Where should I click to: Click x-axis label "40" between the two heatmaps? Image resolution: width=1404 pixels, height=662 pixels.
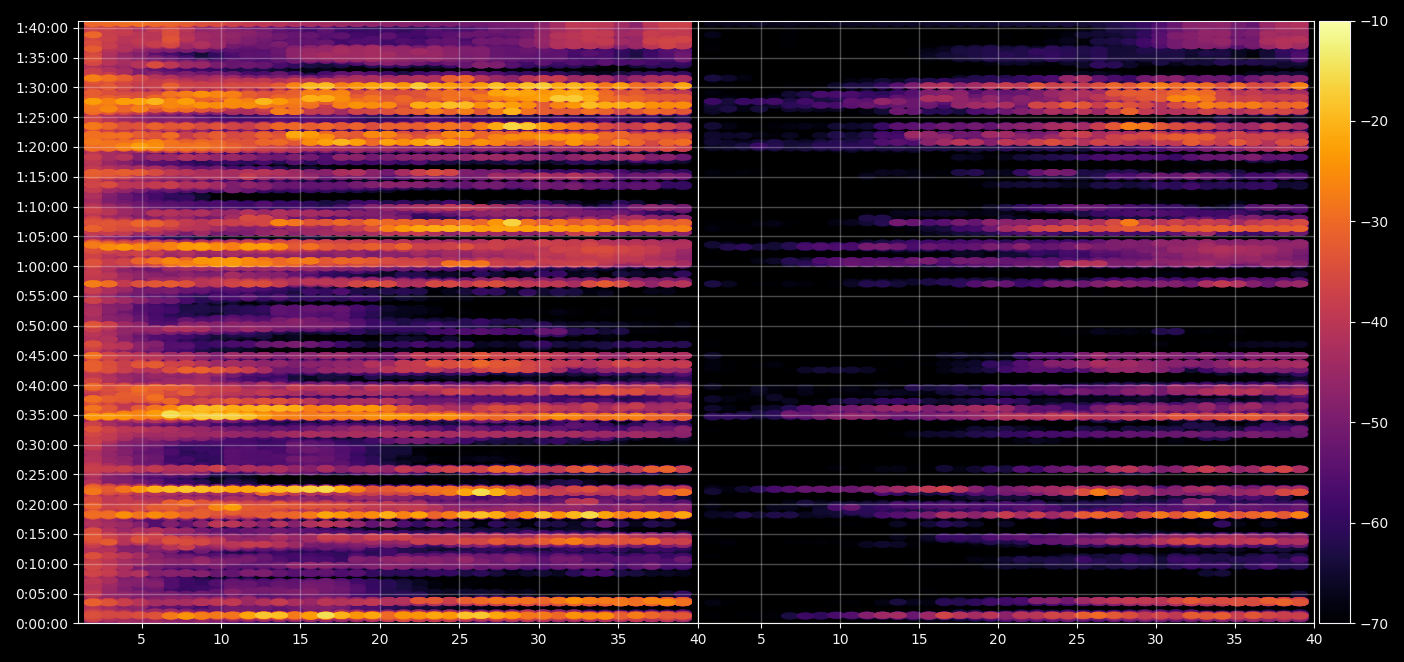[698, 639]
